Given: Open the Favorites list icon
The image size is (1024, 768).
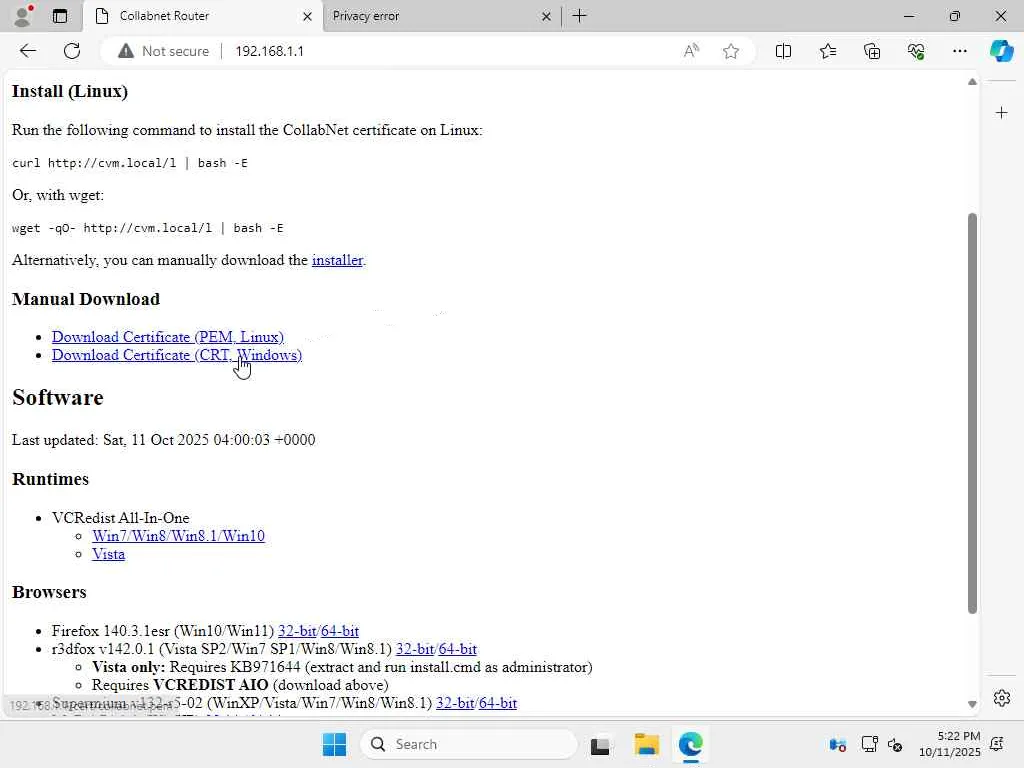Looking at the screenshot, I should (827, 51).
